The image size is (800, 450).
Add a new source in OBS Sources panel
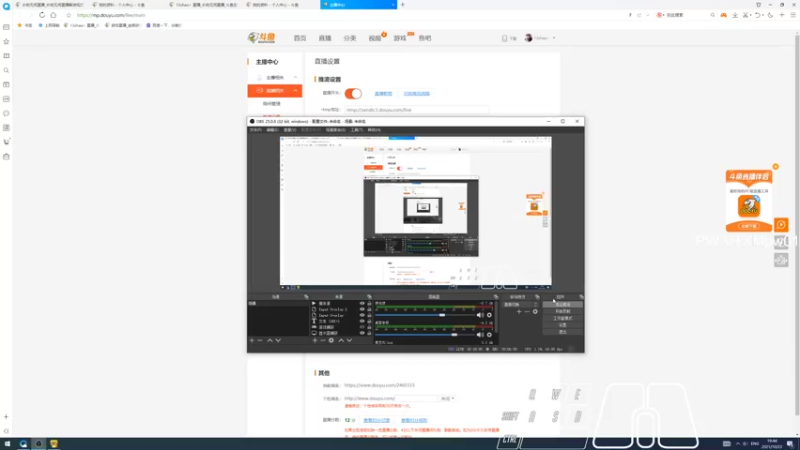315,340
